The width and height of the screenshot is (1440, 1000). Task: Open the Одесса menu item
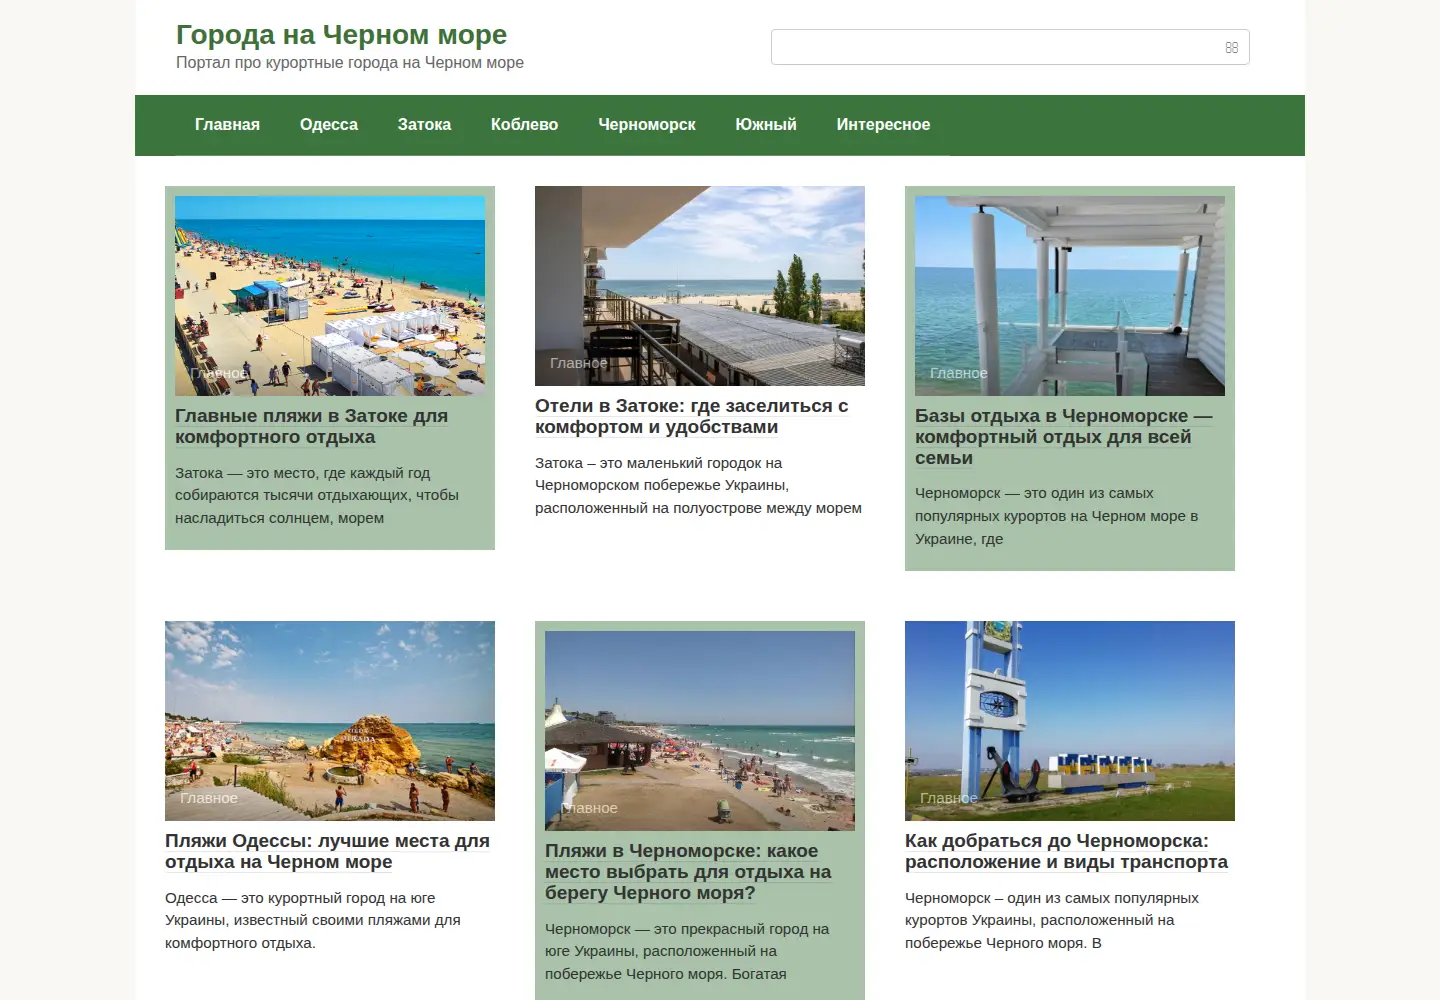[329, 125]
